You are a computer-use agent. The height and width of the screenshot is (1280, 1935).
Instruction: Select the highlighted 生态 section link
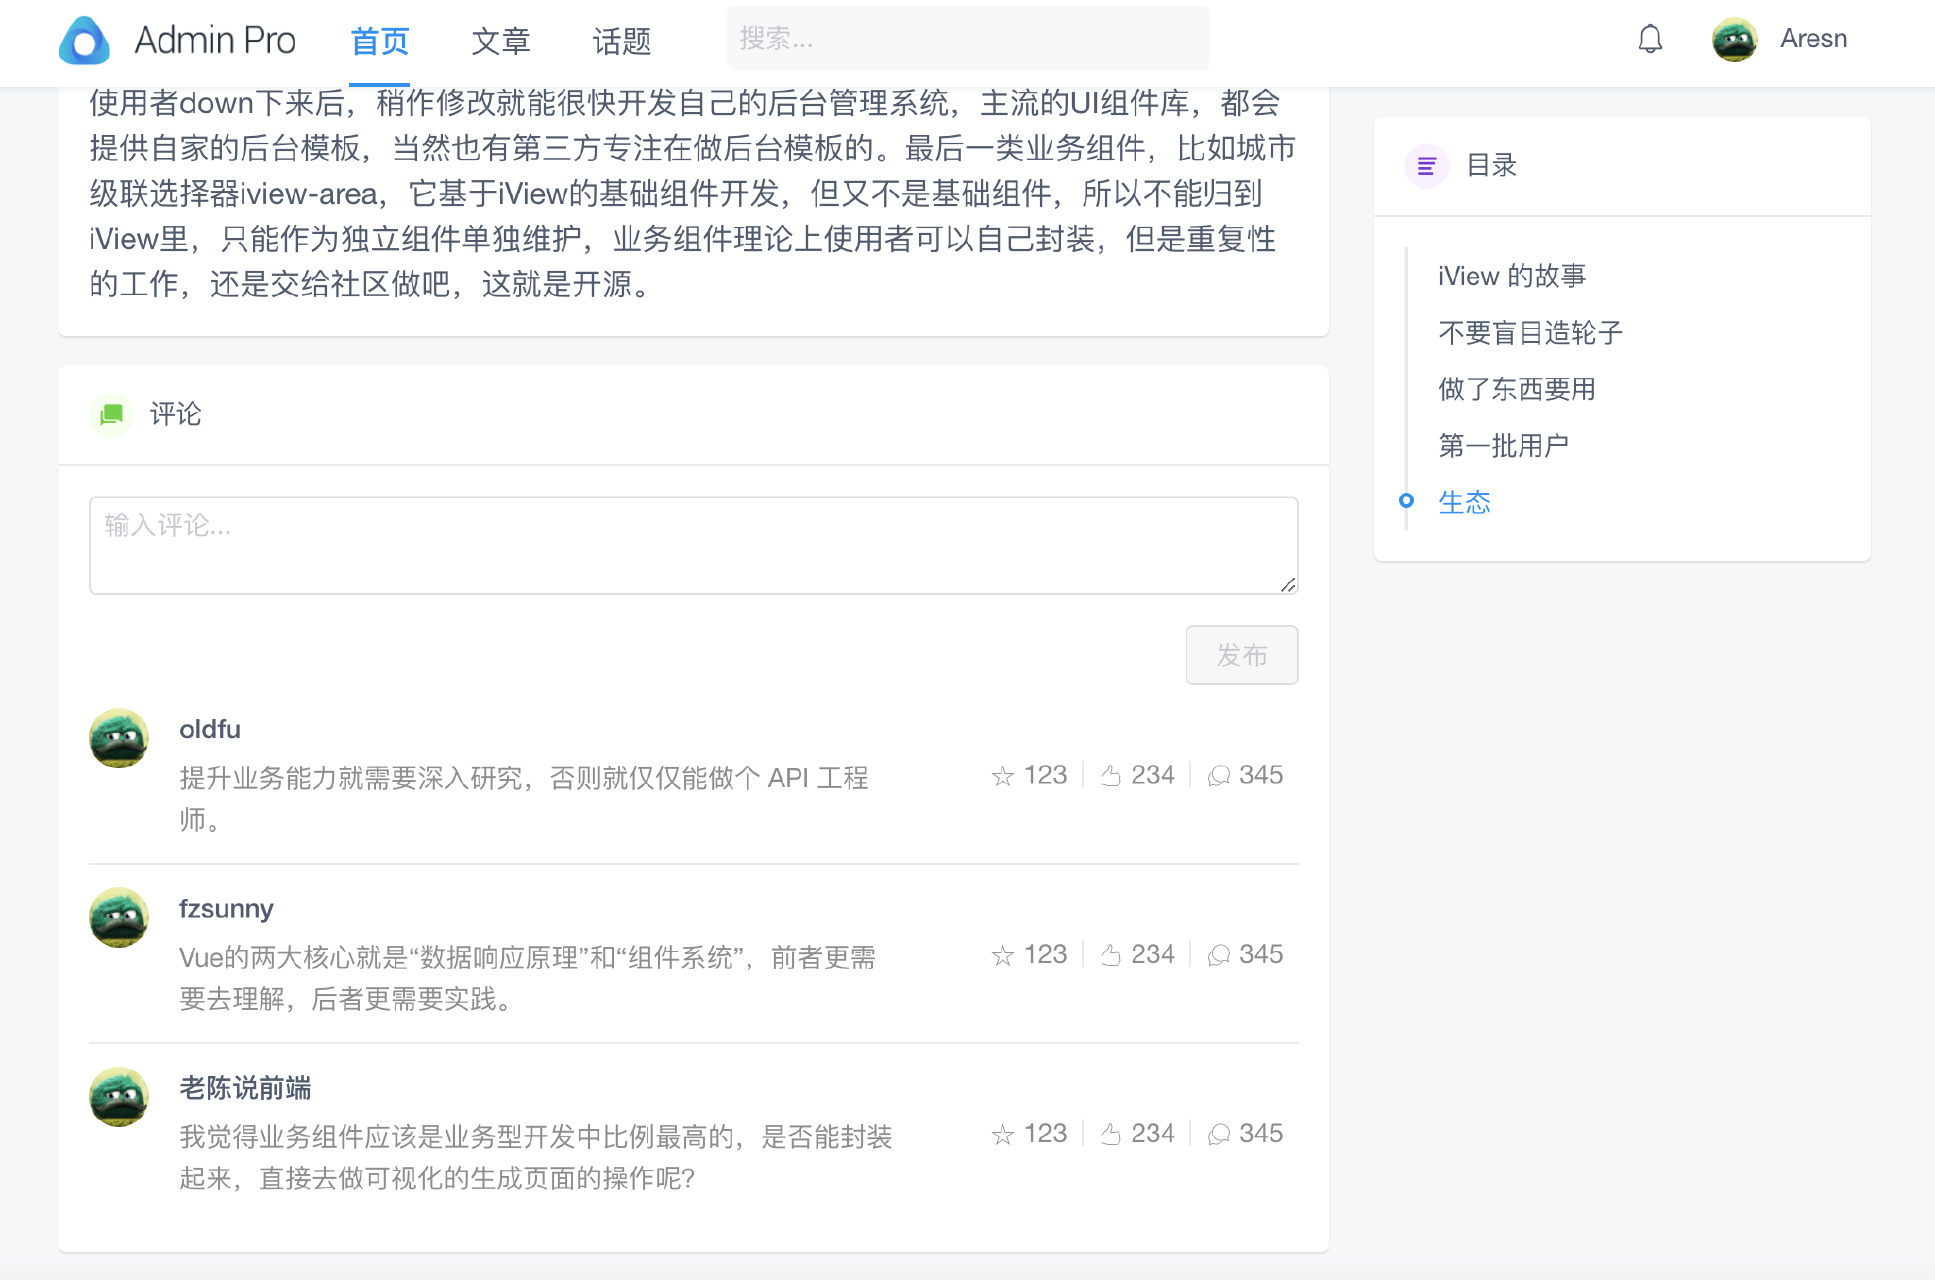click(1464, 503)
